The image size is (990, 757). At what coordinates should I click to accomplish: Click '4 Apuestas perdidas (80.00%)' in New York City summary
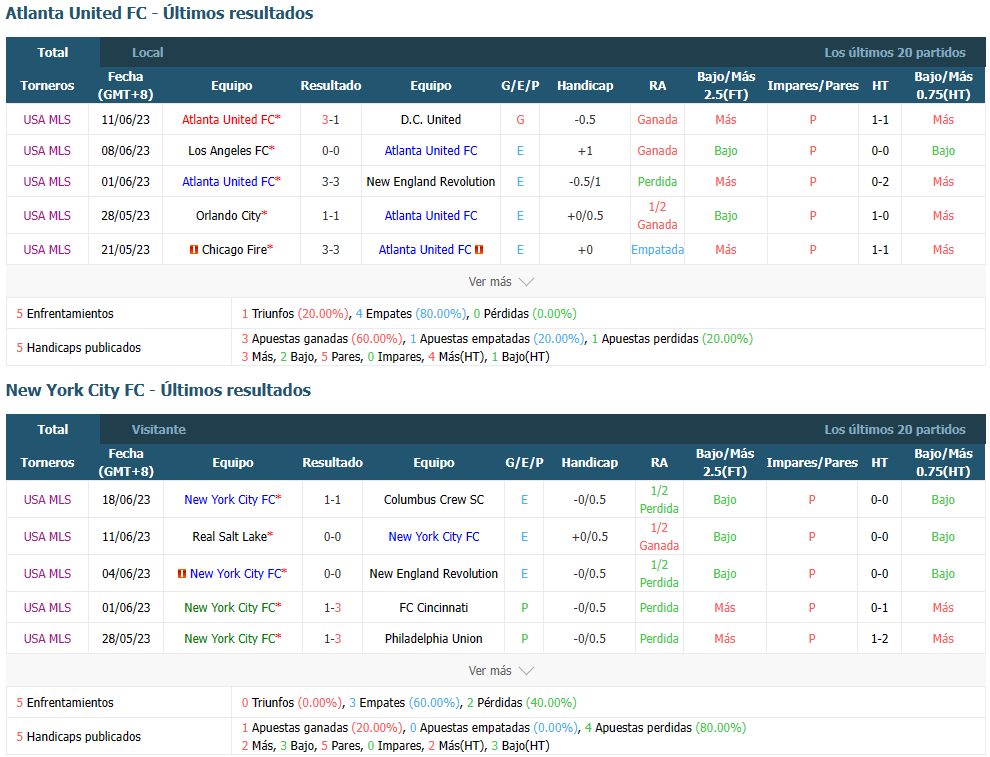pos(665,728)
